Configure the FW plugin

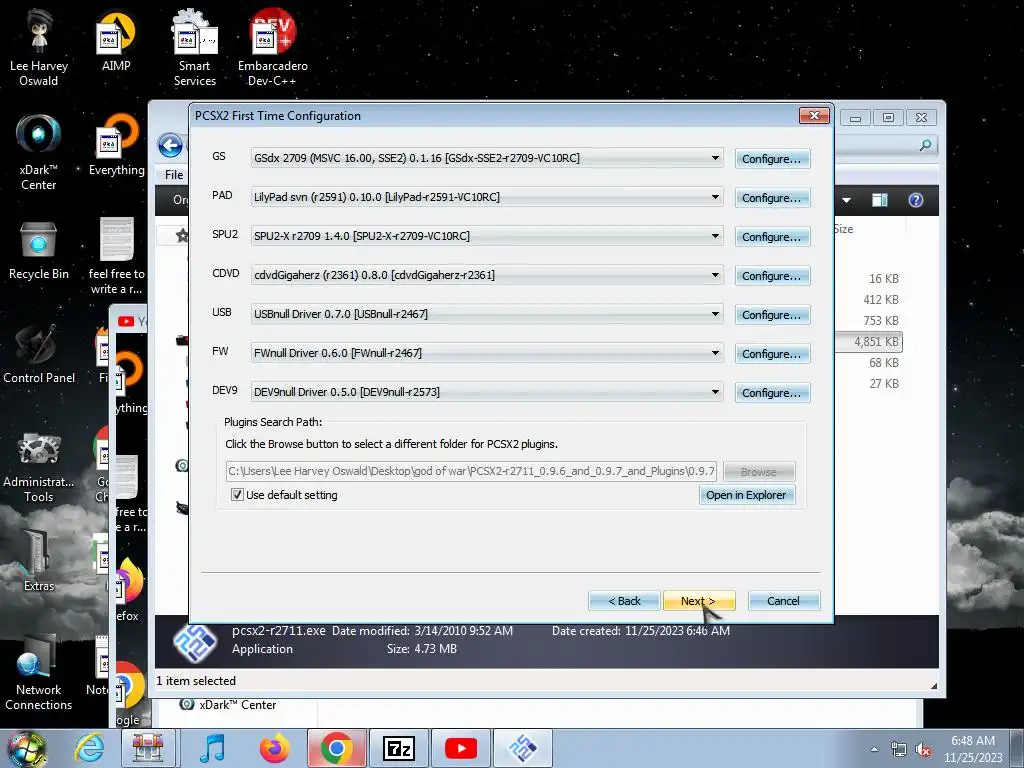772,353
